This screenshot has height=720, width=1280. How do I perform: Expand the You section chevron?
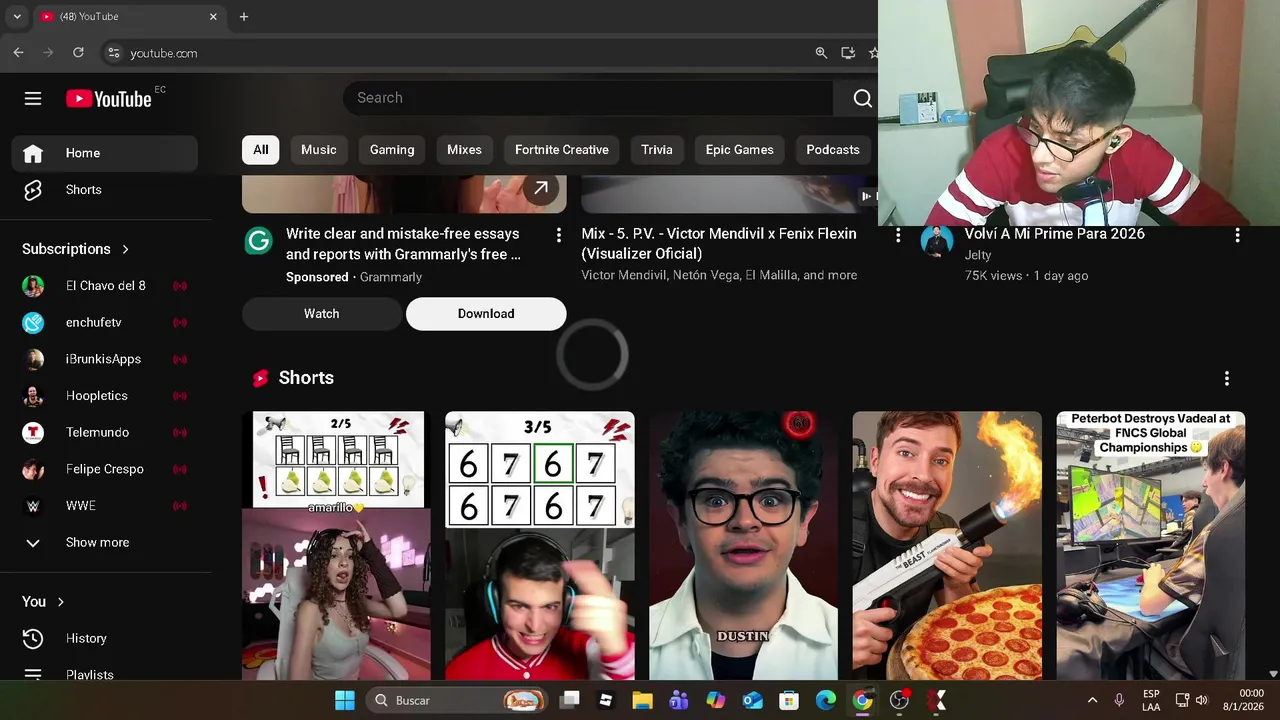[x=60, y=602]
